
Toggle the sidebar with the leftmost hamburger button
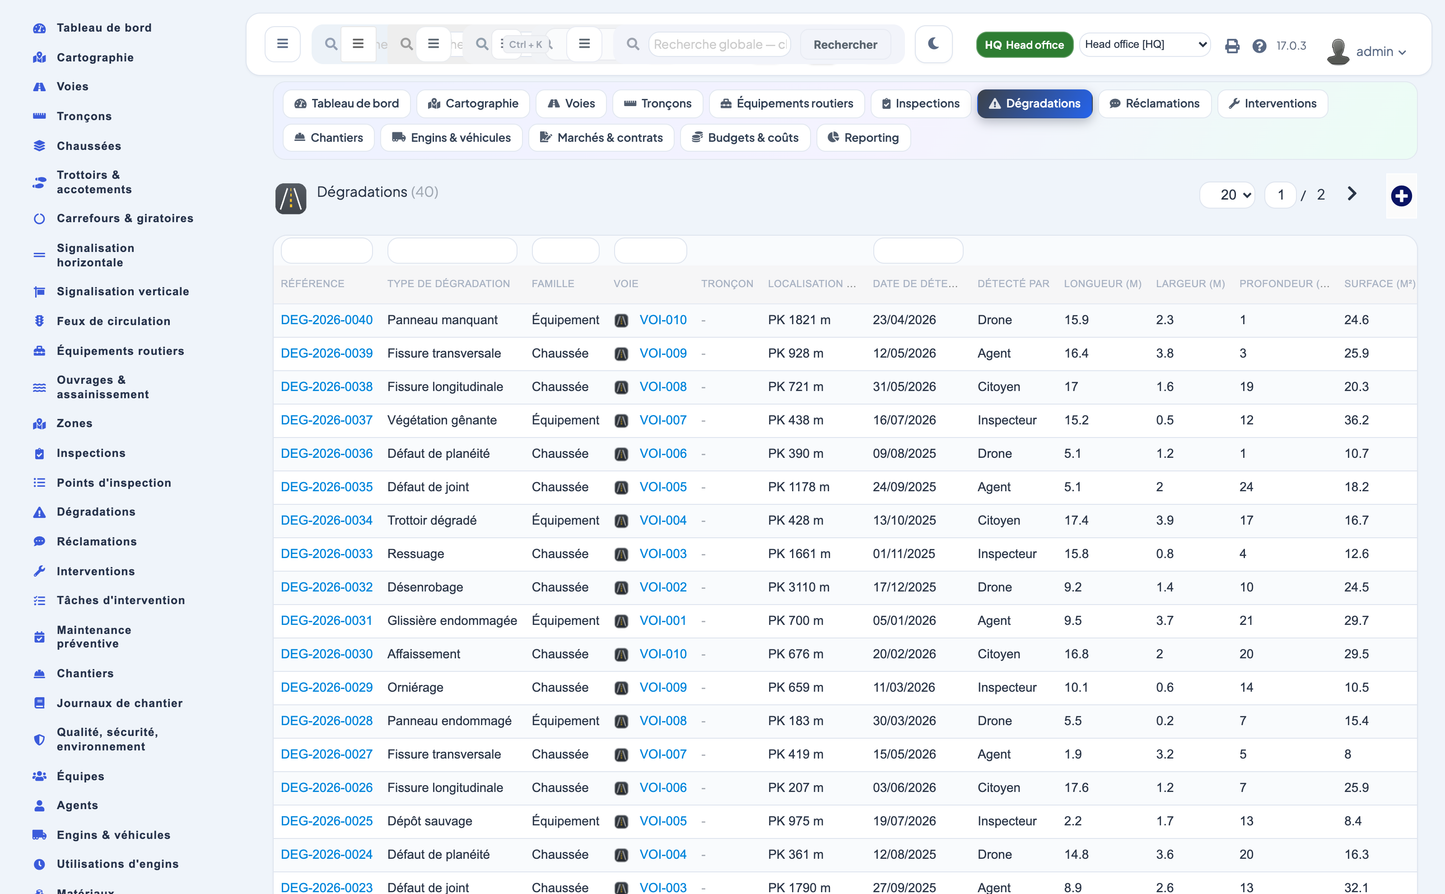[x=282, y=44]
